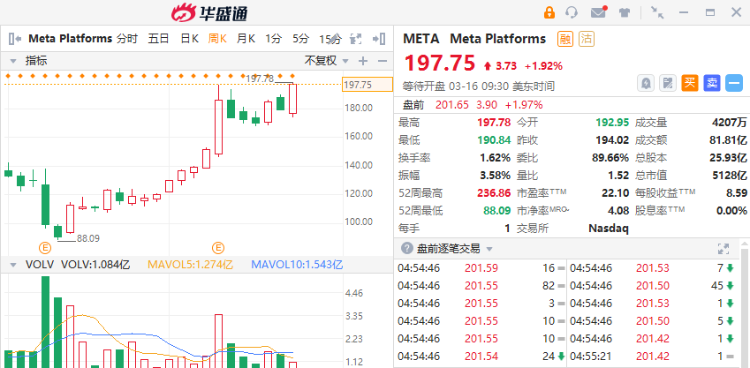Open the stock note icon beside bell

click(667, 83)
